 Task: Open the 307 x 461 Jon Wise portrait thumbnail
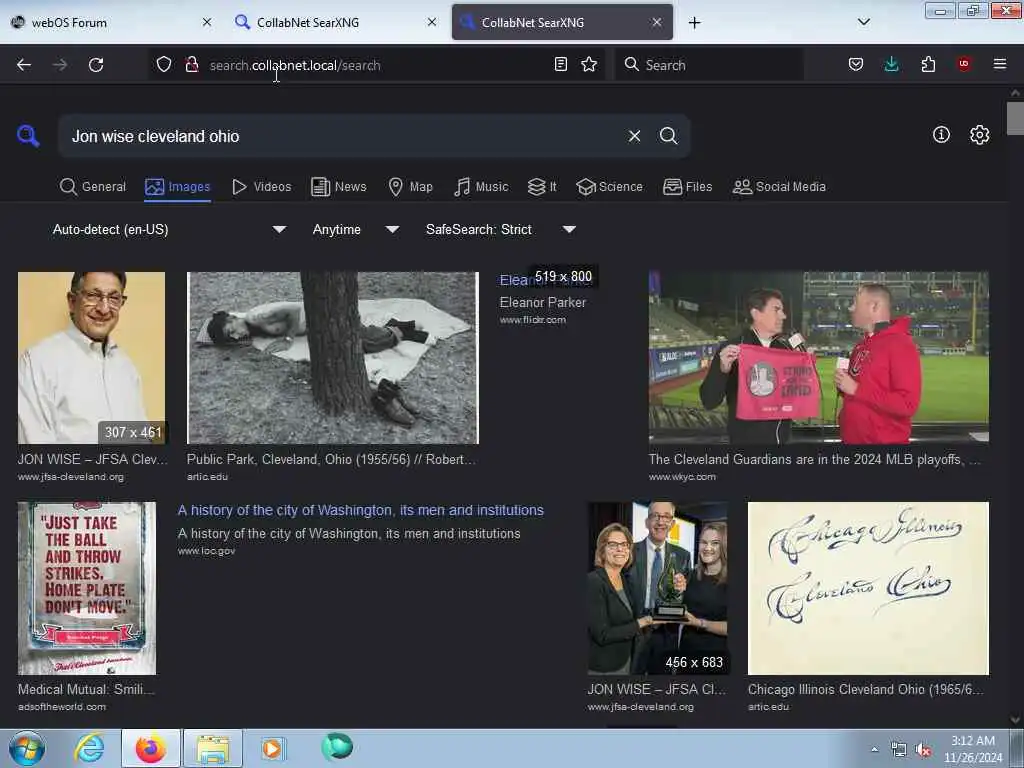(91, 358)
